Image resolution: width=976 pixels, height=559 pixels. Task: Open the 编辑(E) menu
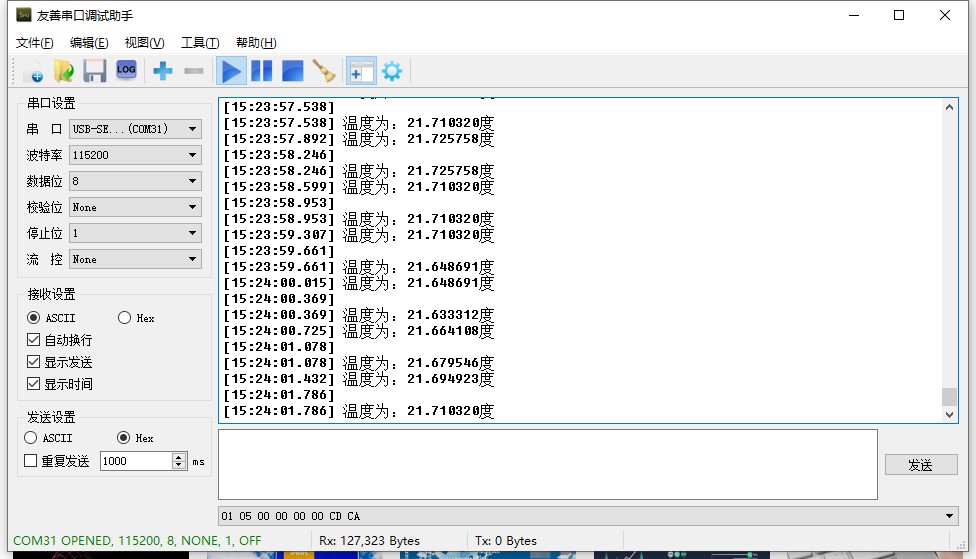(89, 42)
